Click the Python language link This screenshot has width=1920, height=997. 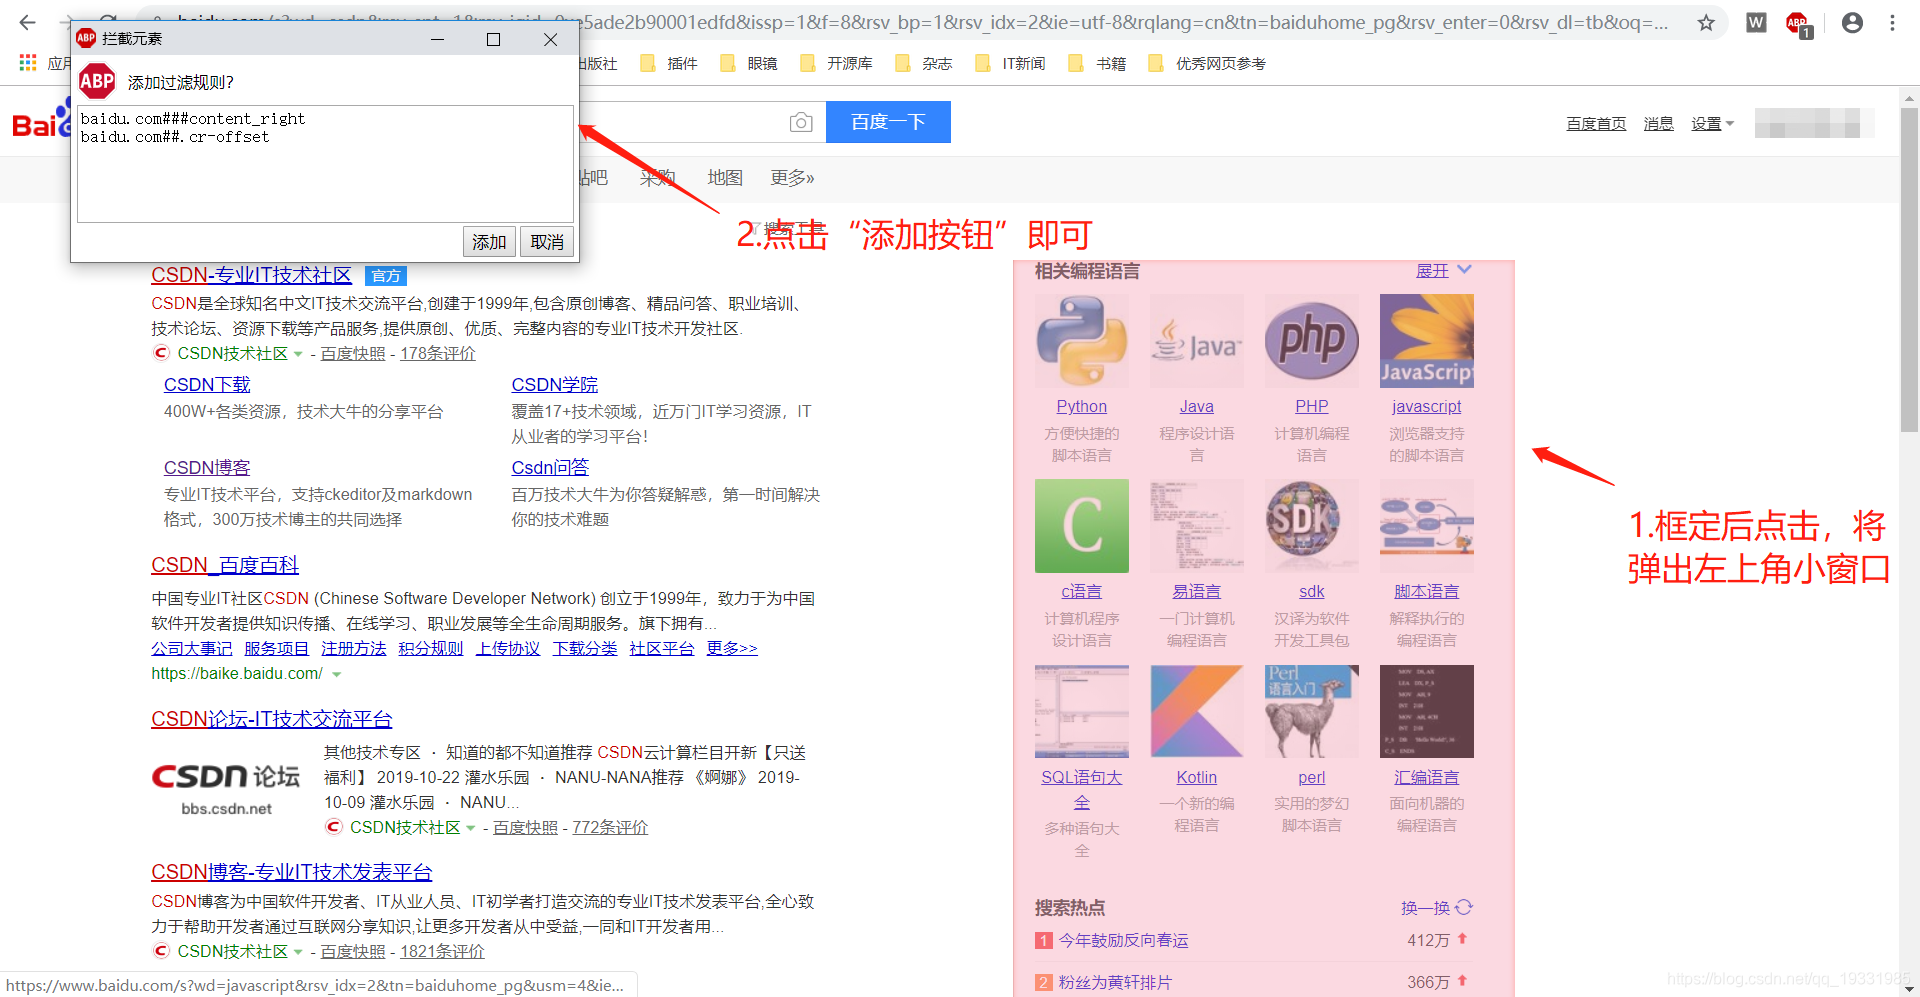pos(1082,406)
